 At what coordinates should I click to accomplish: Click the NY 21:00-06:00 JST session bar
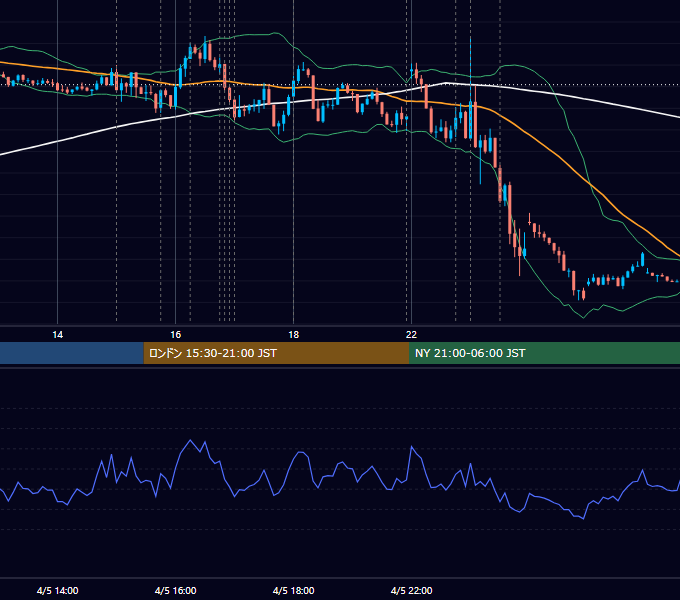[544, 353]
